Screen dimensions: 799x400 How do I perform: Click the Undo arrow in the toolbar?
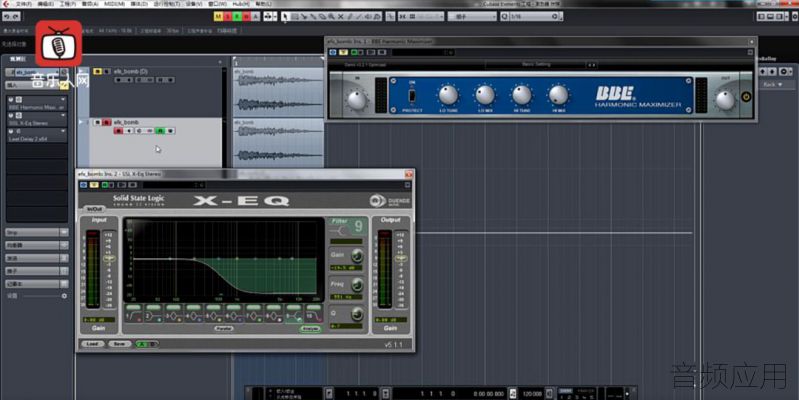[7, 16]
